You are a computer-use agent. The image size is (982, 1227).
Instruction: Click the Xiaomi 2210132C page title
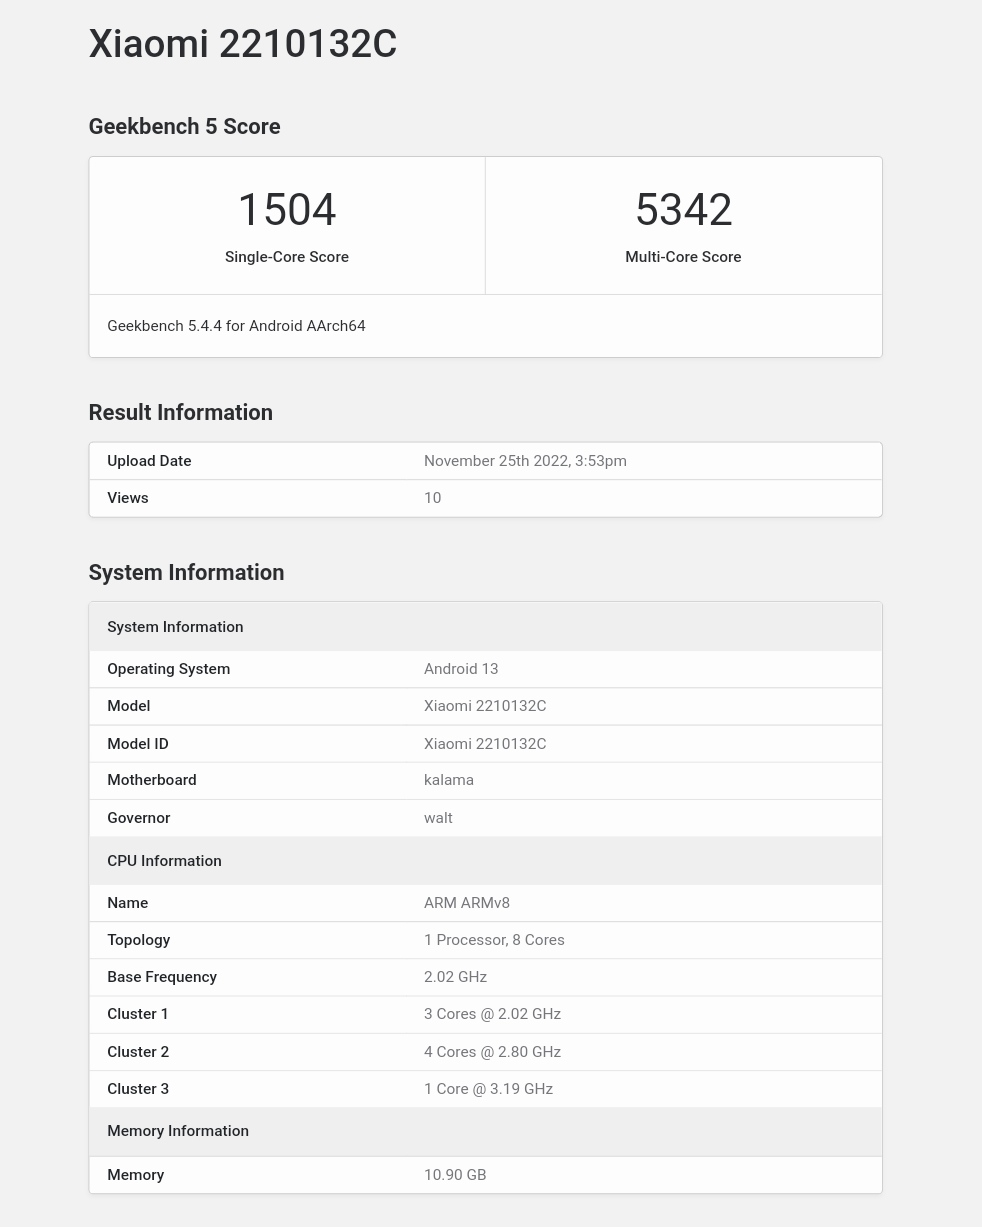point(243,44)
